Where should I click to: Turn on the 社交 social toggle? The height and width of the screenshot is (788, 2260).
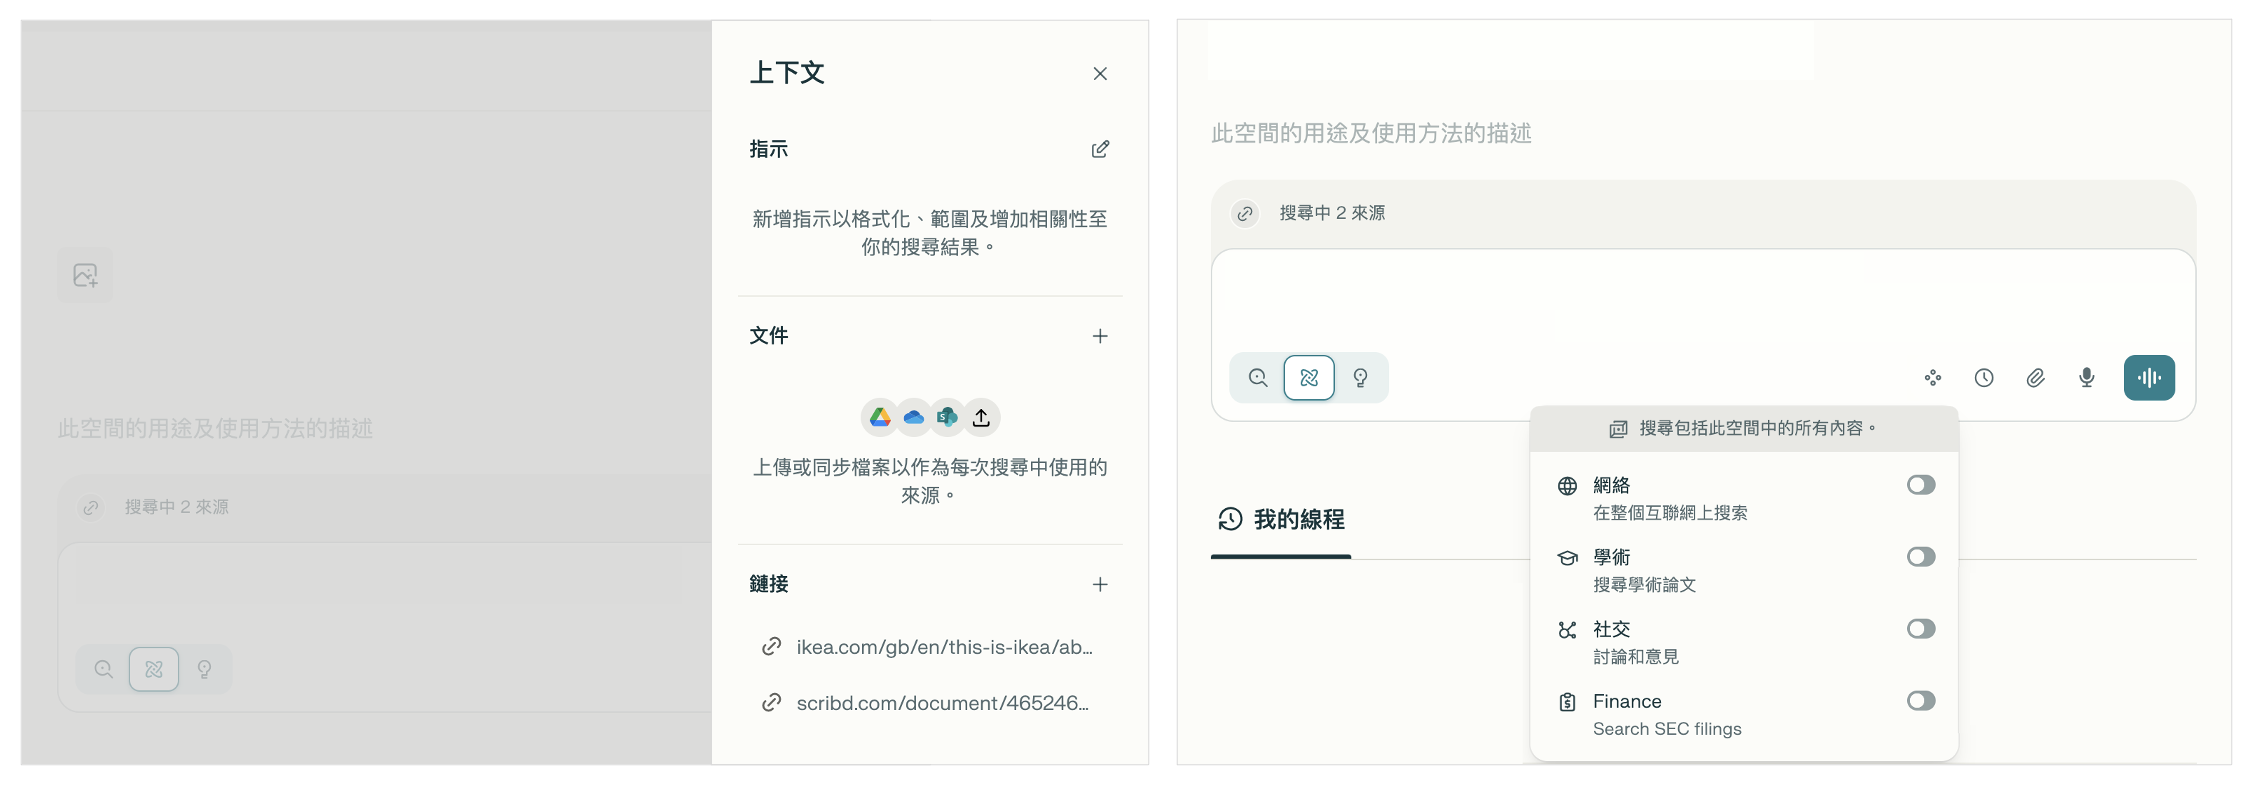coord(1920,629)
